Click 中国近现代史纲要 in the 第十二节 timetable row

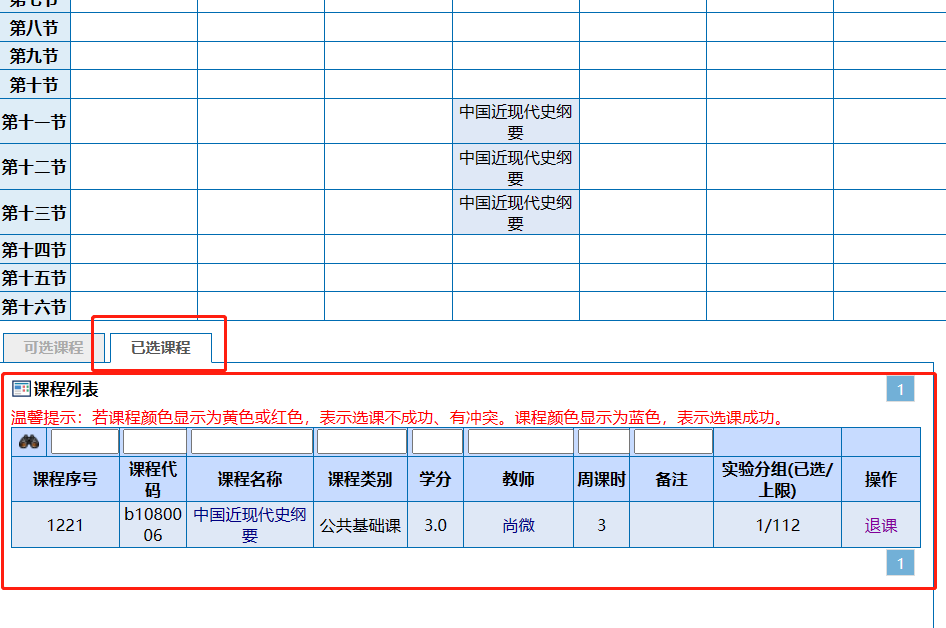[516, 167]
